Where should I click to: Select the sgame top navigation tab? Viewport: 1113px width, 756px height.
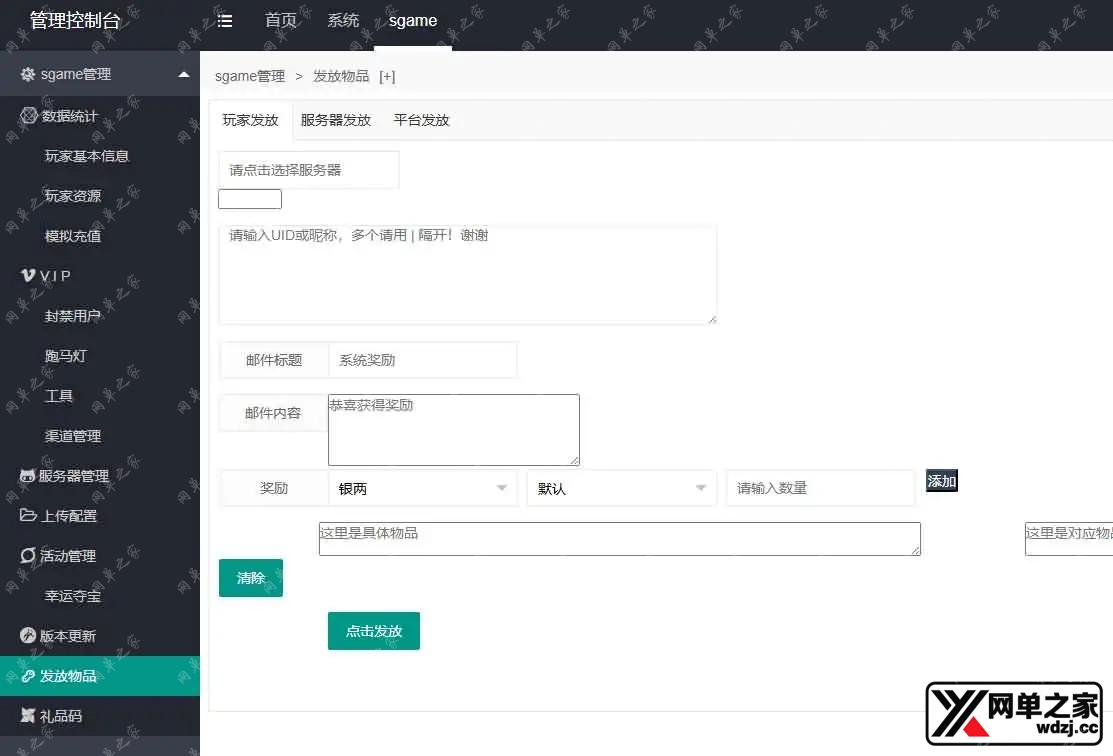click(x=412, y=21)
